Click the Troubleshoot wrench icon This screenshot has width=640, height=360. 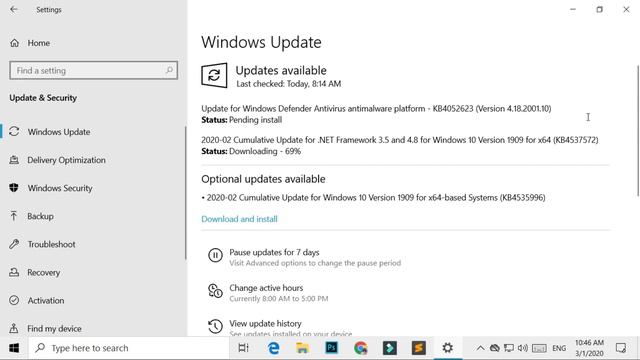(x=14, y=244)
